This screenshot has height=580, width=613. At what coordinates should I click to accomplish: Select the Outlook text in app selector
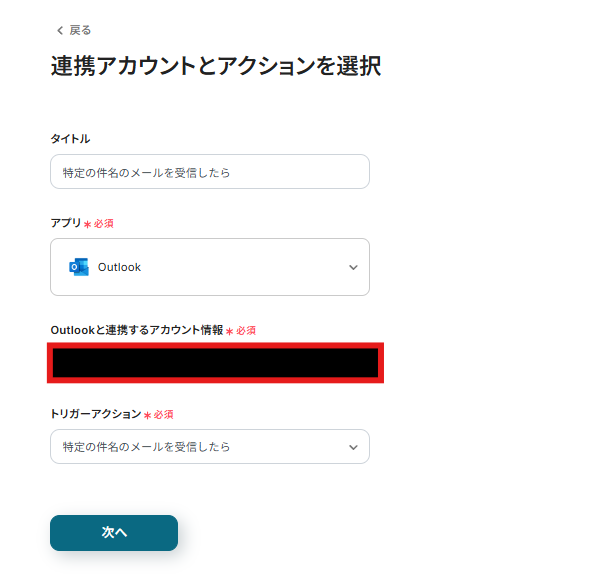[119, 267]
